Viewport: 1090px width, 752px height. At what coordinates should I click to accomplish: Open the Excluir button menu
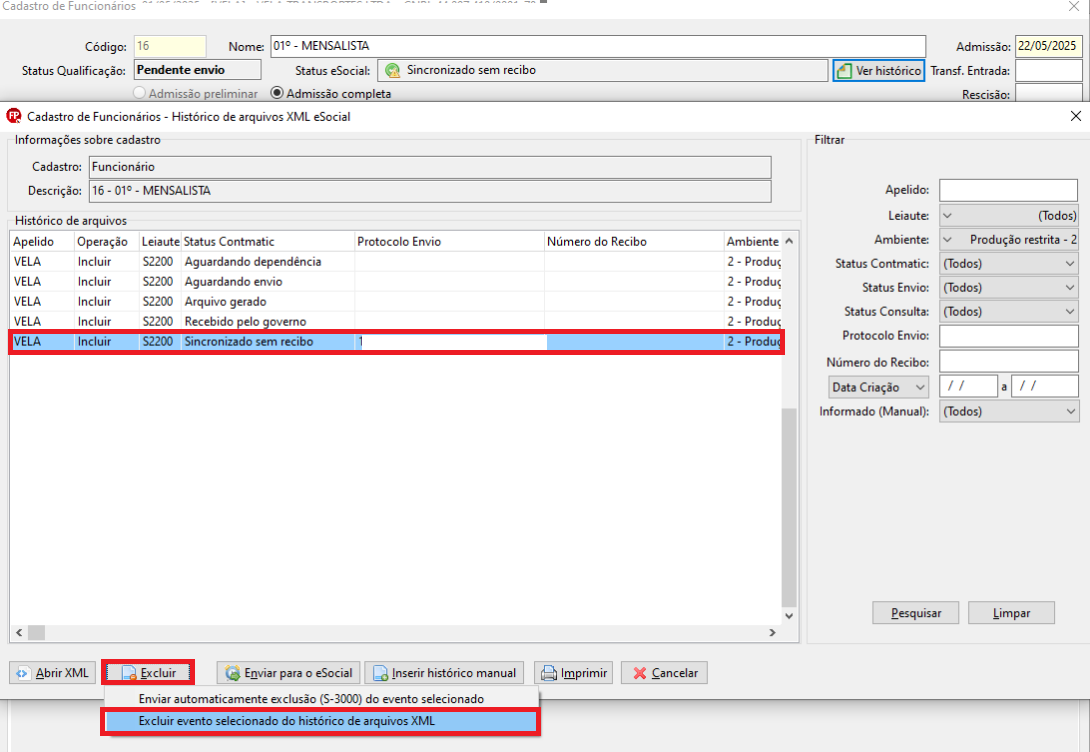click(x=148, y=673)
